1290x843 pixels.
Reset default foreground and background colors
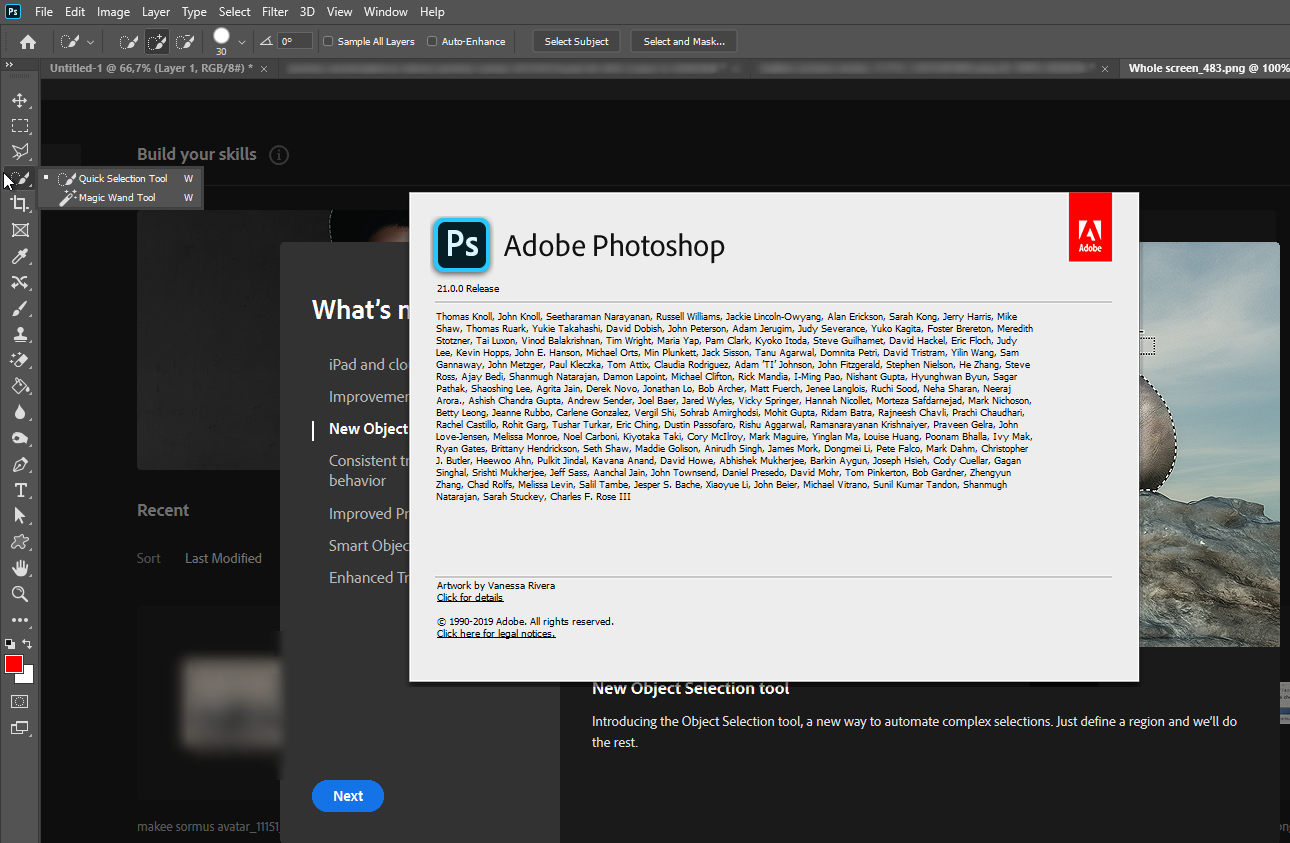coord(10,644)
